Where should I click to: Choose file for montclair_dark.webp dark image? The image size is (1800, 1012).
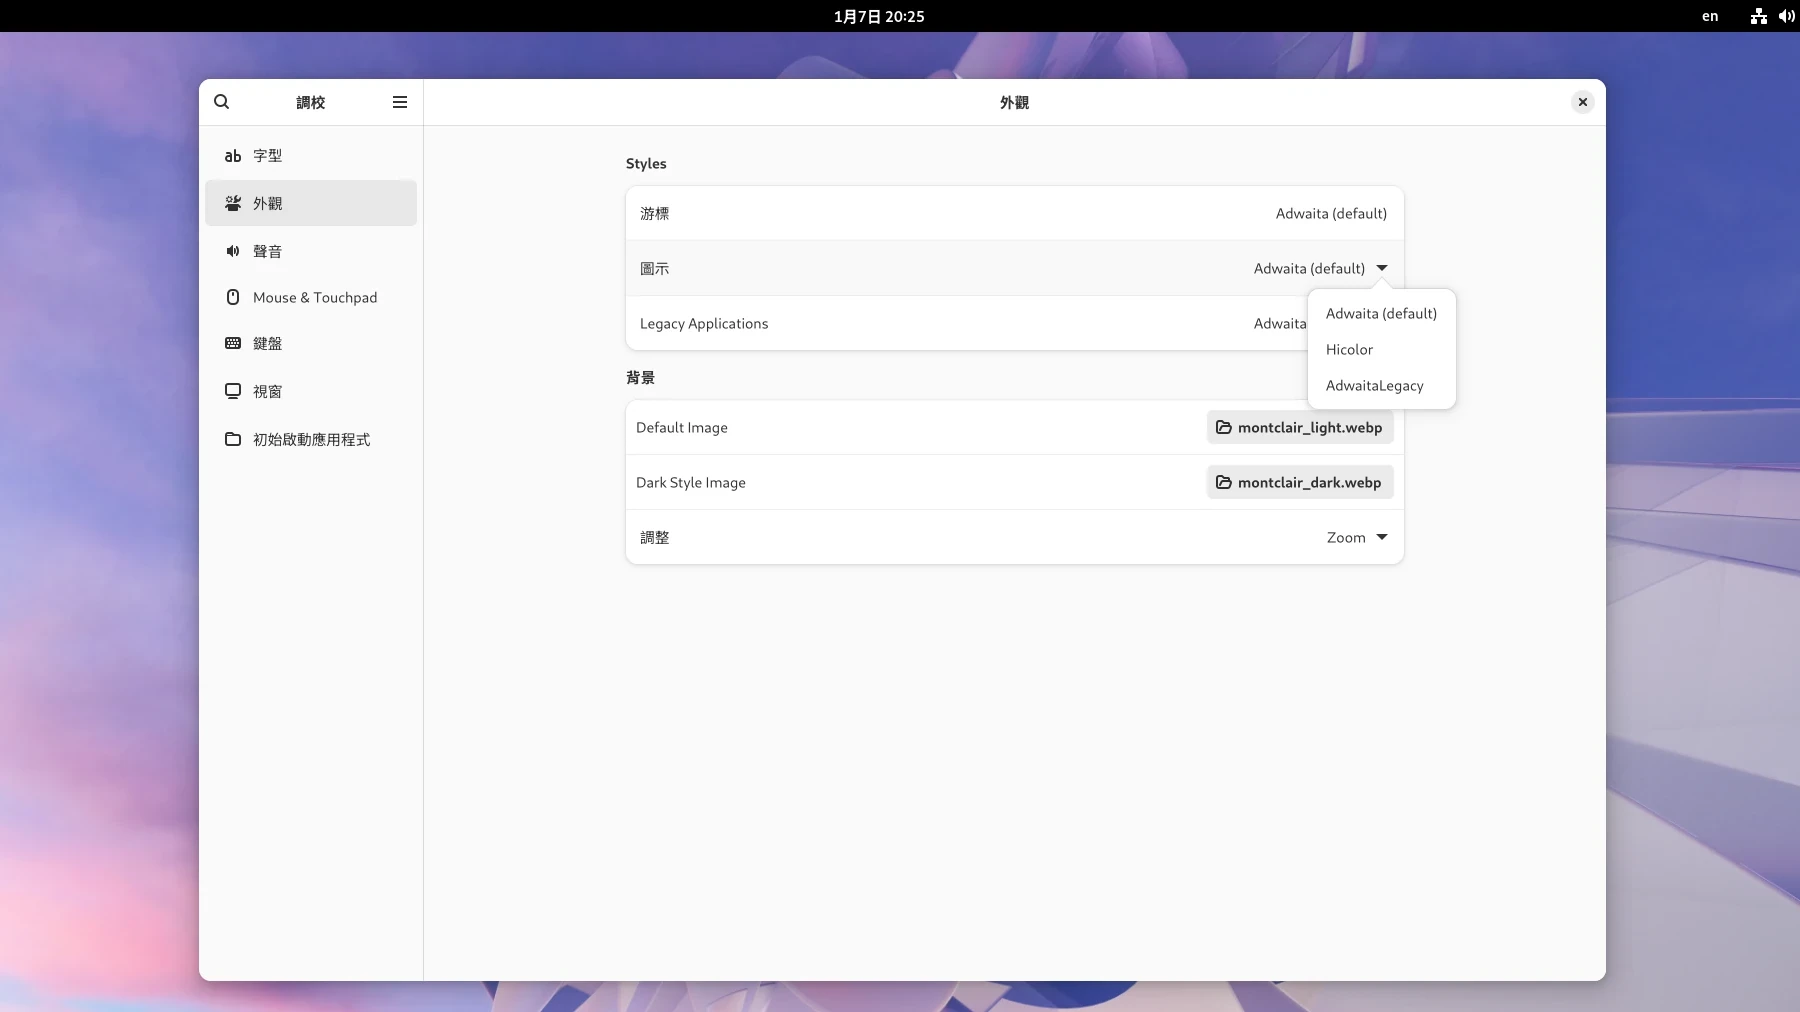pos(1299,482)
